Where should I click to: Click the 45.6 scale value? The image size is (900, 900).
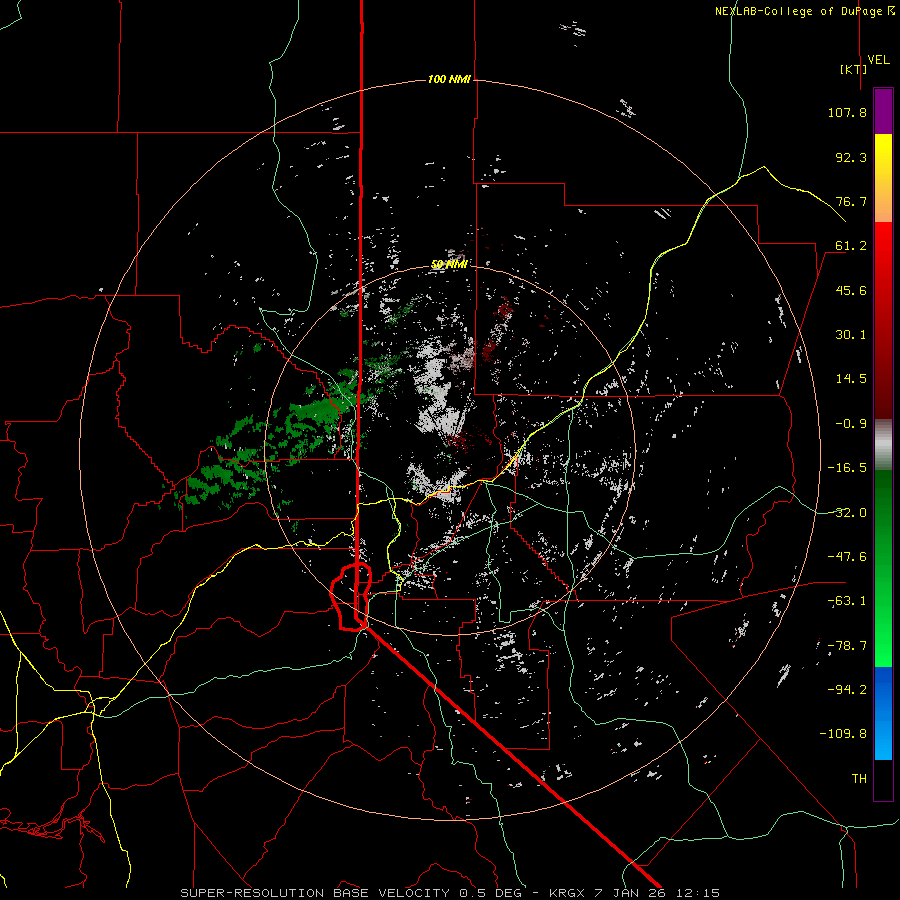(851, 290)
